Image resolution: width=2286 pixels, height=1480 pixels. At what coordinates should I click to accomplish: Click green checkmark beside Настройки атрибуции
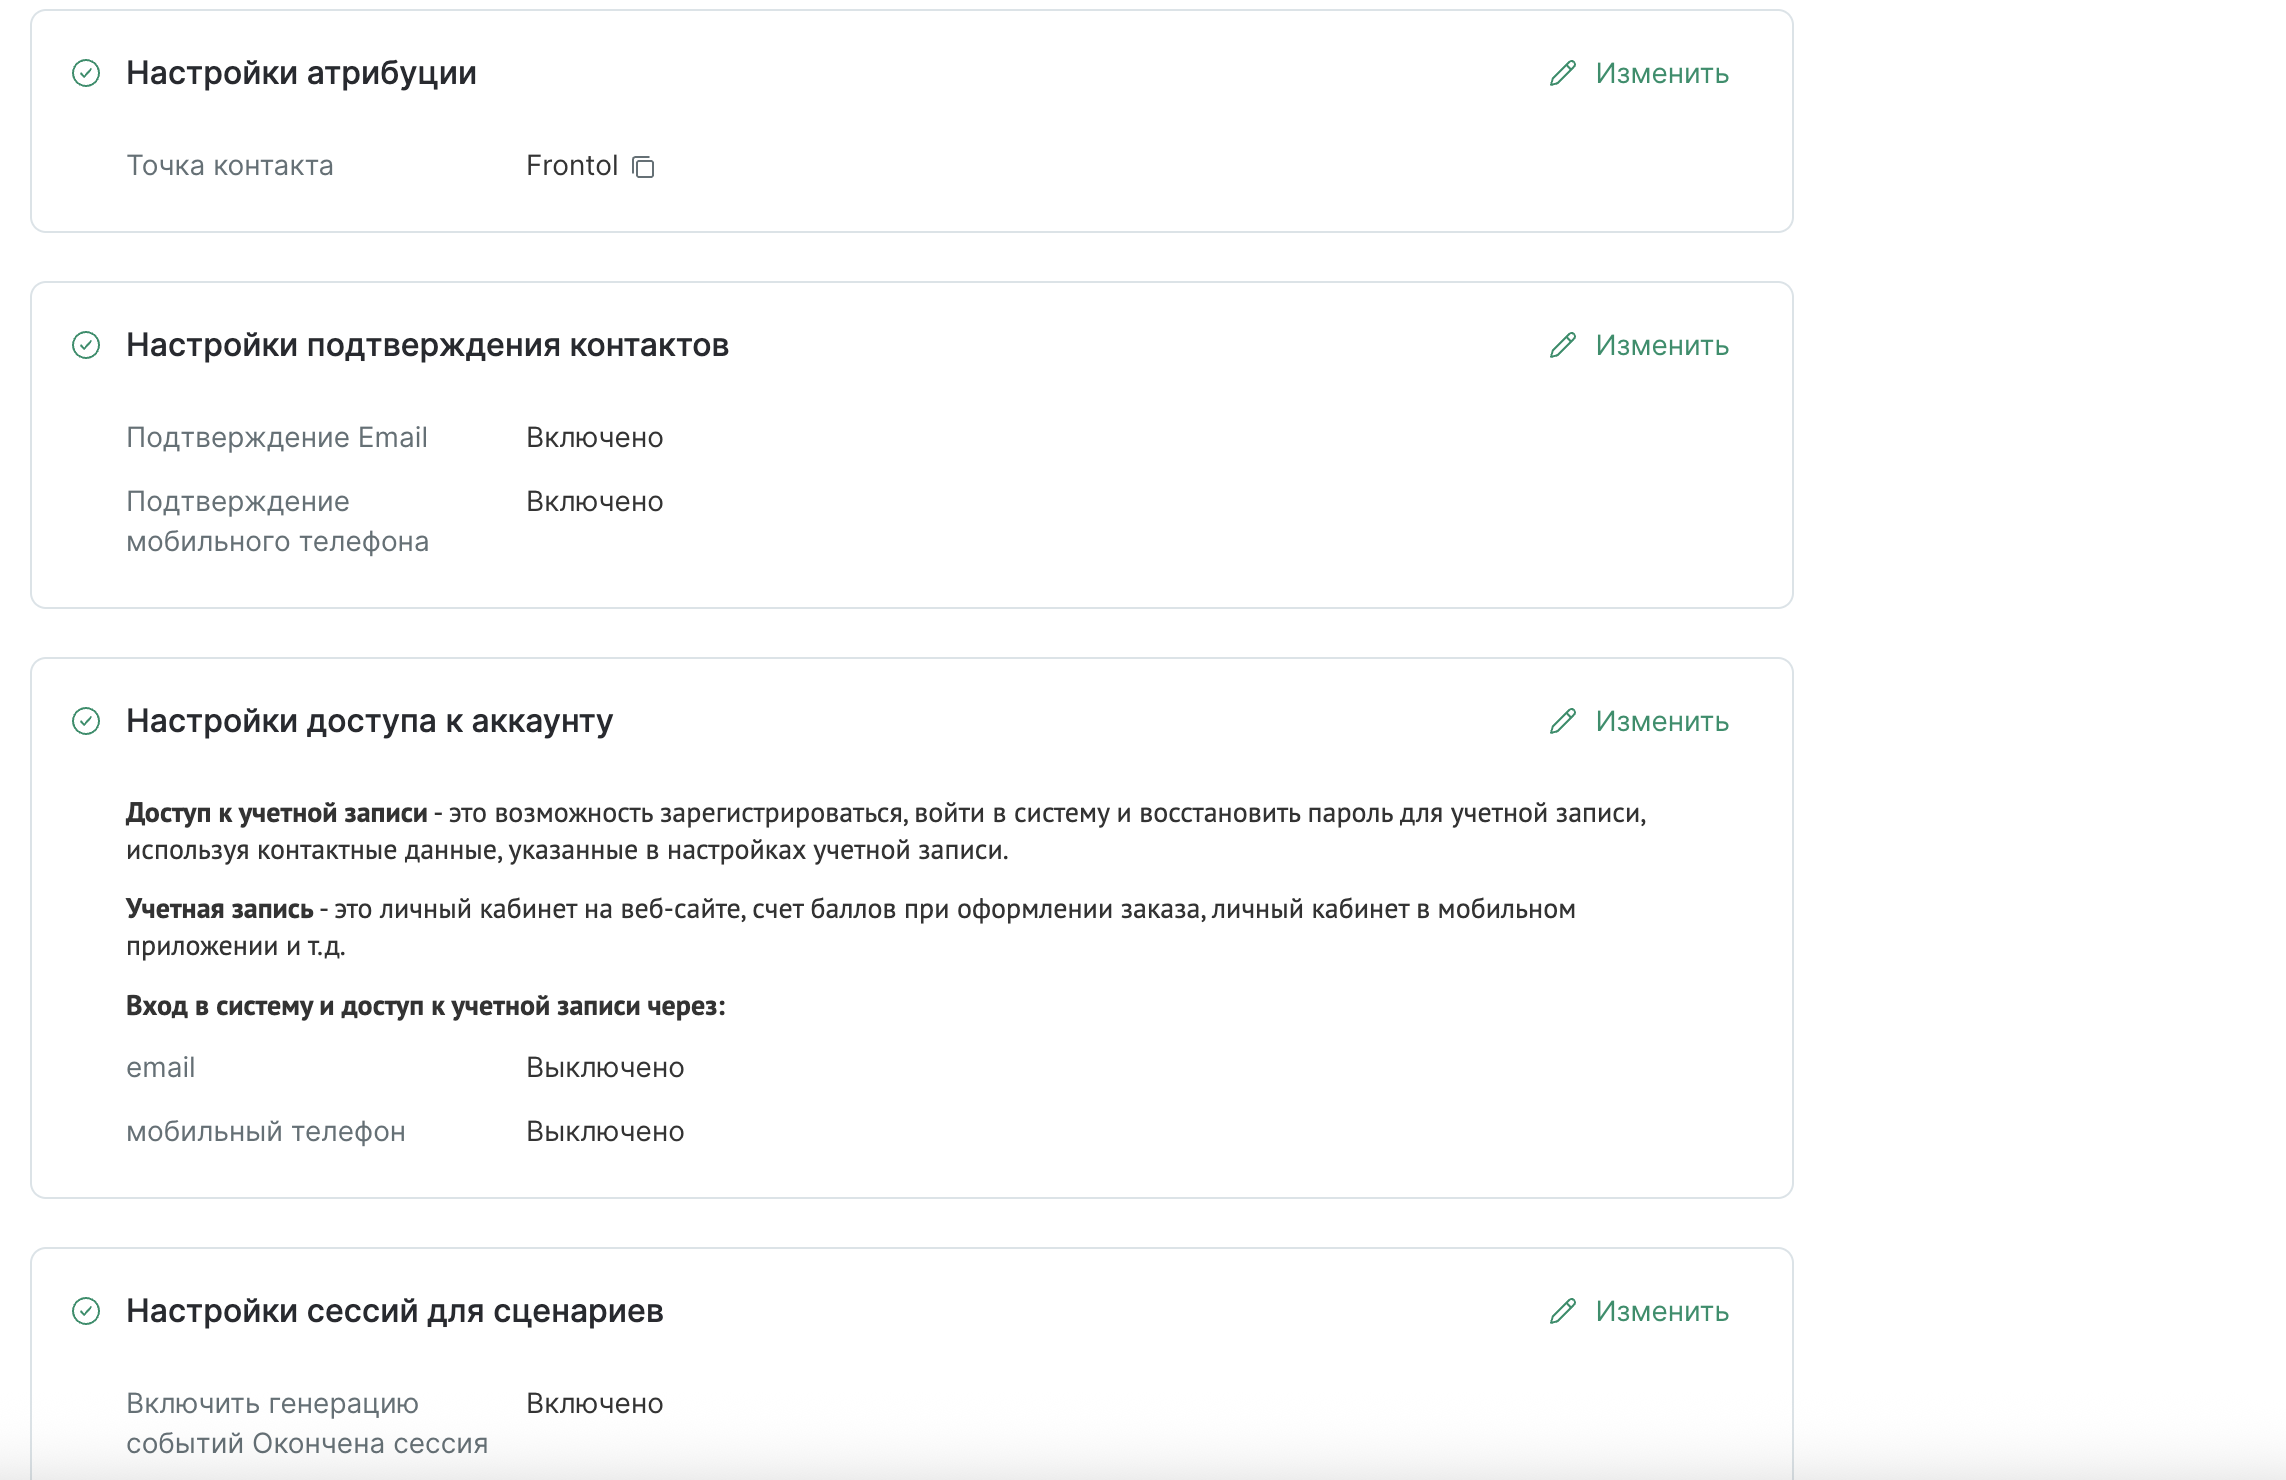tap(86, 73)
